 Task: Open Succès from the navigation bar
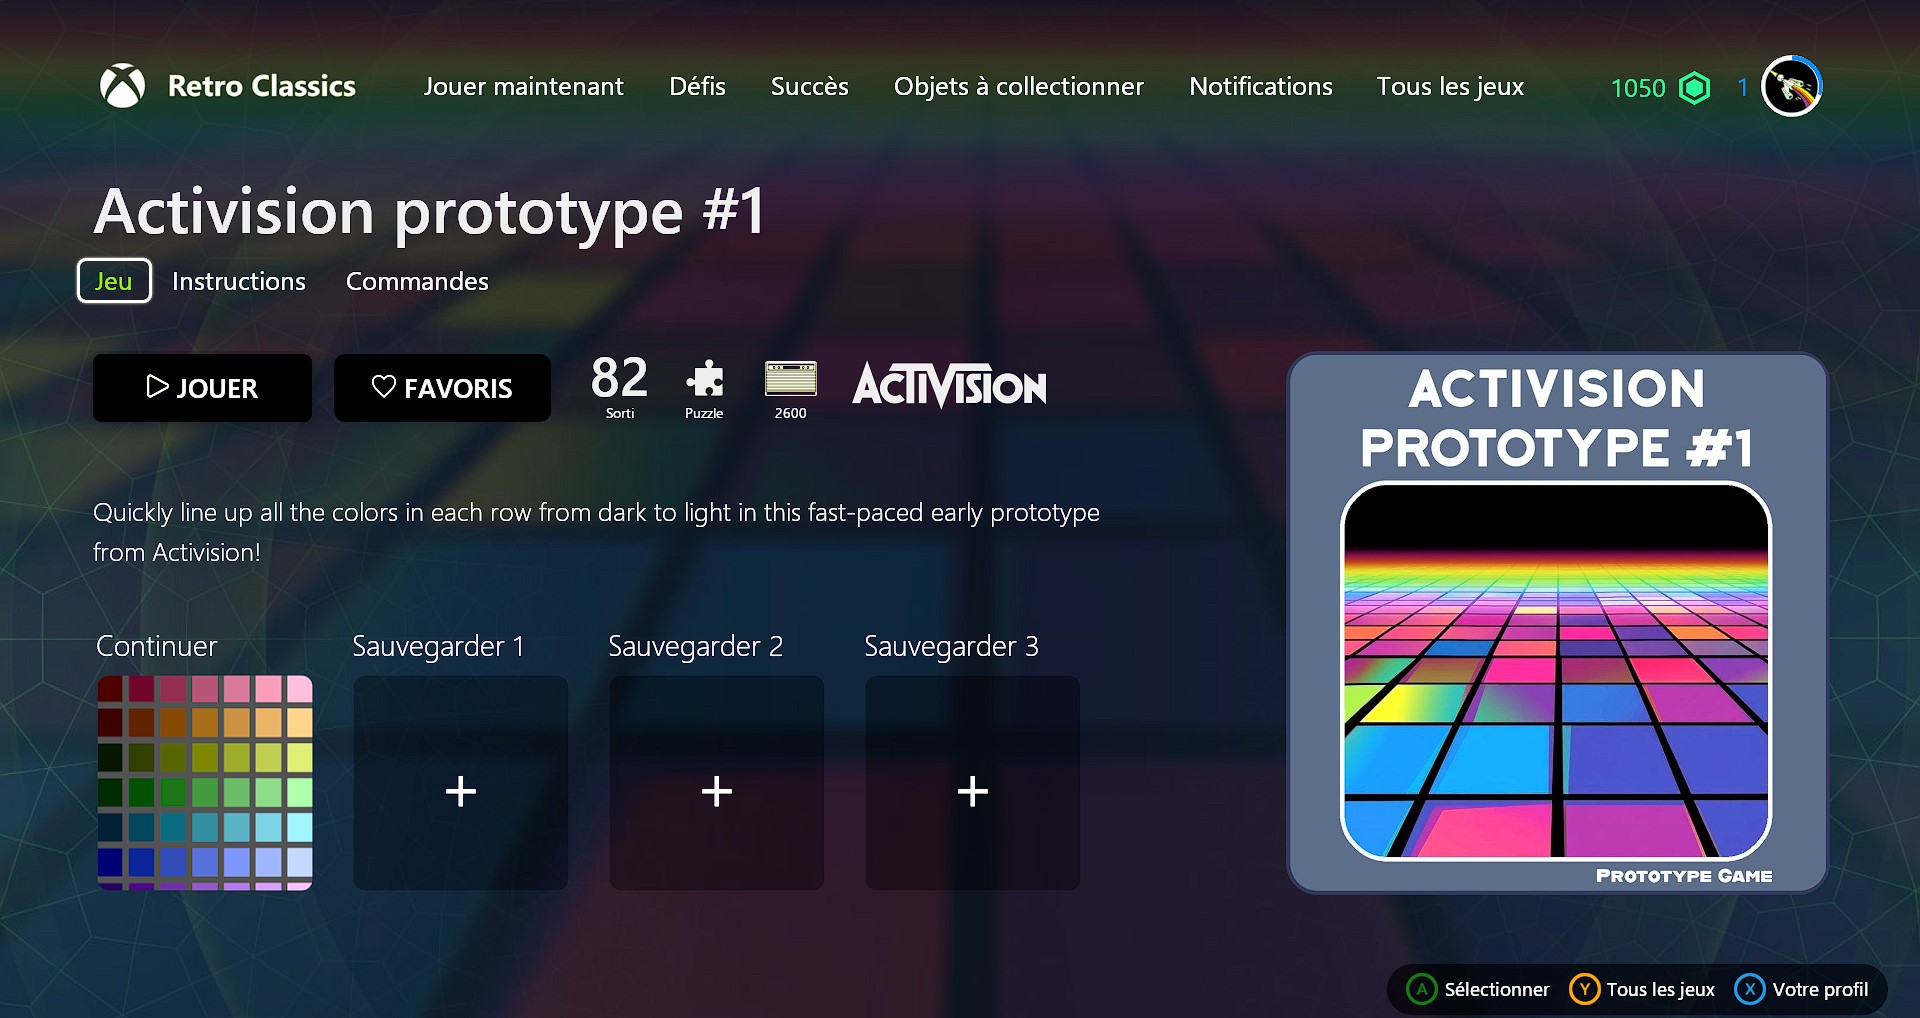[809, 87]
